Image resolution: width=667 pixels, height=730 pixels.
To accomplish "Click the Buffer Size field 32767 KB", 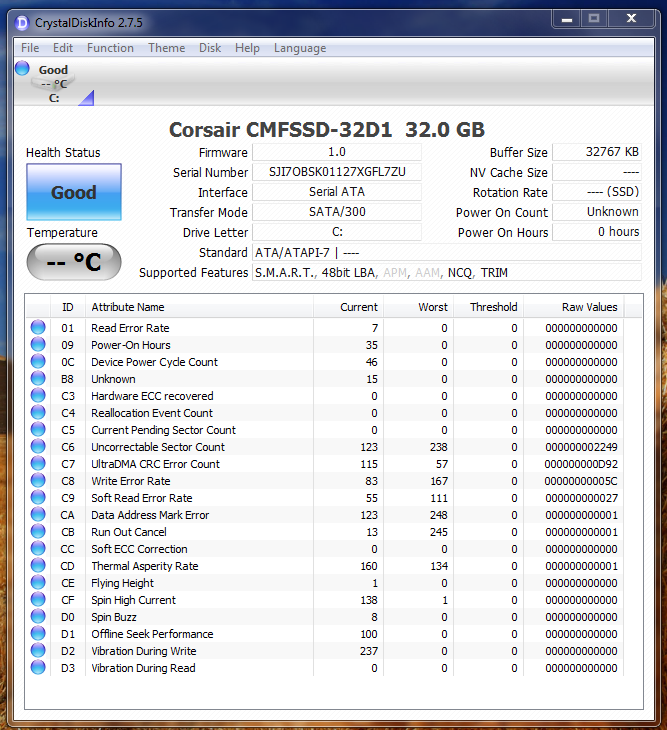I will point(597,152).
